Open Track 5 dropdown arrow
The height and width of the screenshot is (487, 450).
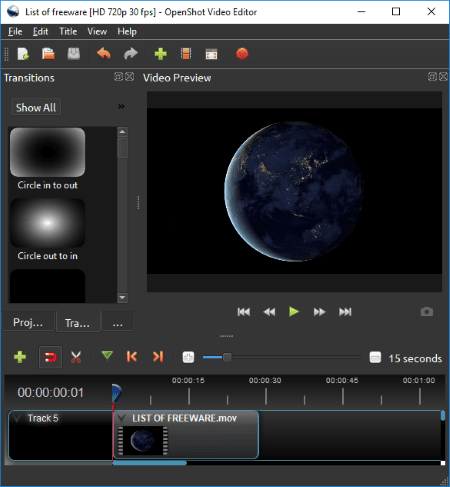[17, 418]
